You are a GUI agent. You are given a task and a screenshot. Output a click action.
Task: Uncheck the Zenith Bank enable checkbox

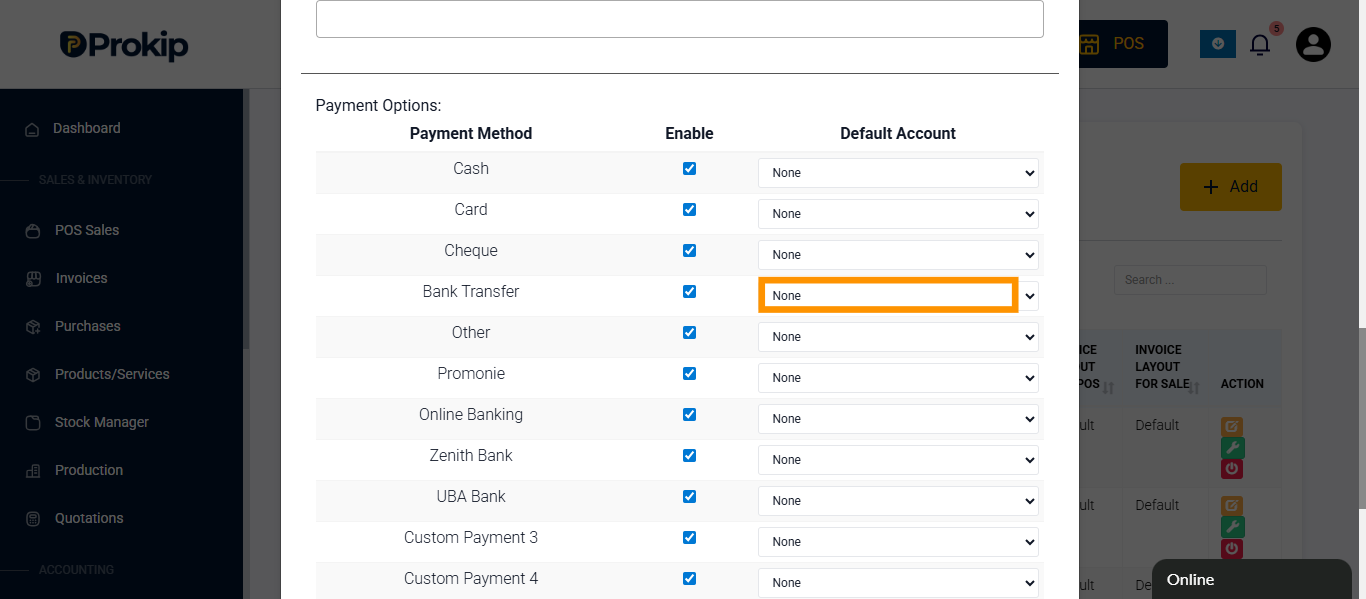(689, 456)
